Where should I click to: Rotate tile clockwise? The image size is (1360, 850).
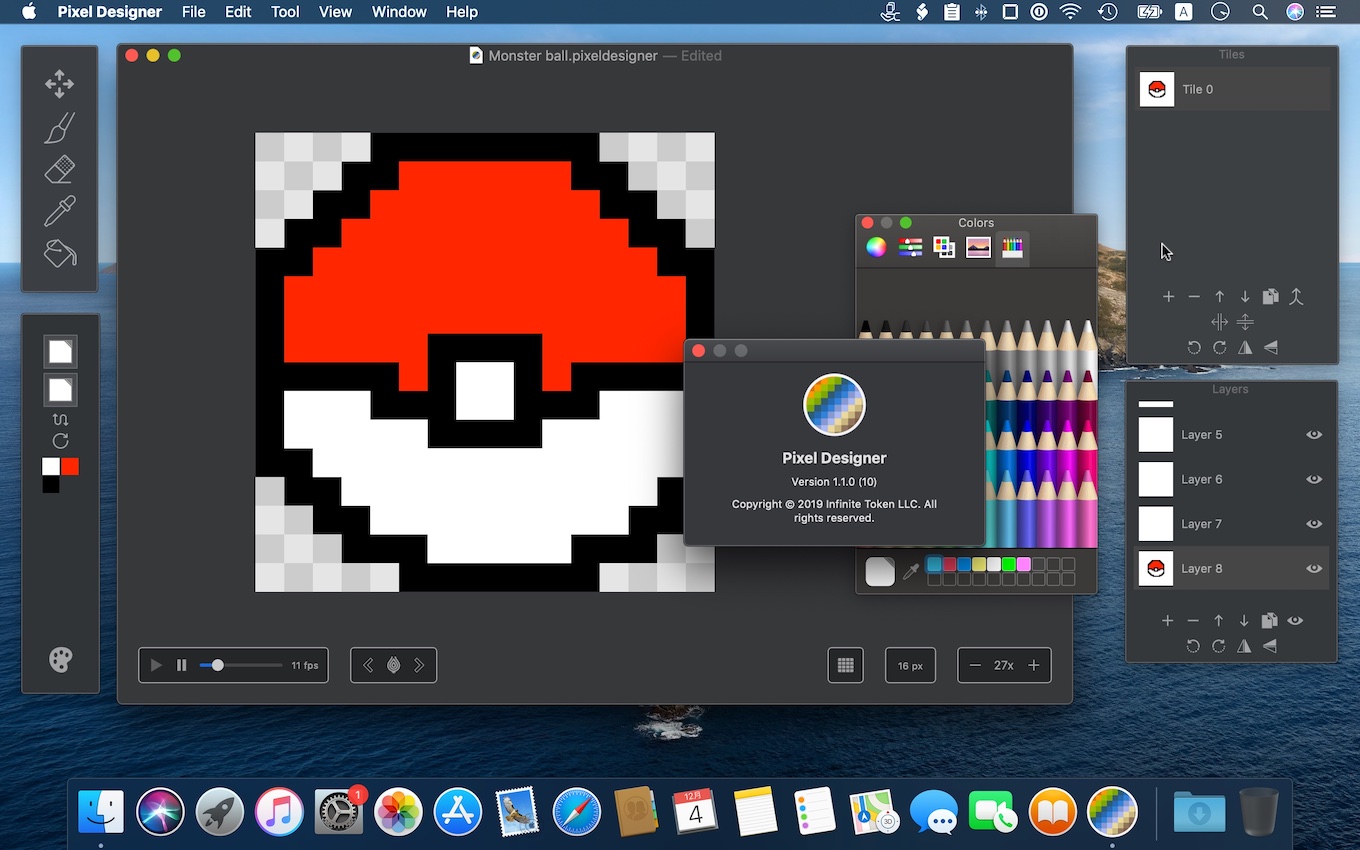pyautogui.click(x=1219, y=348)
